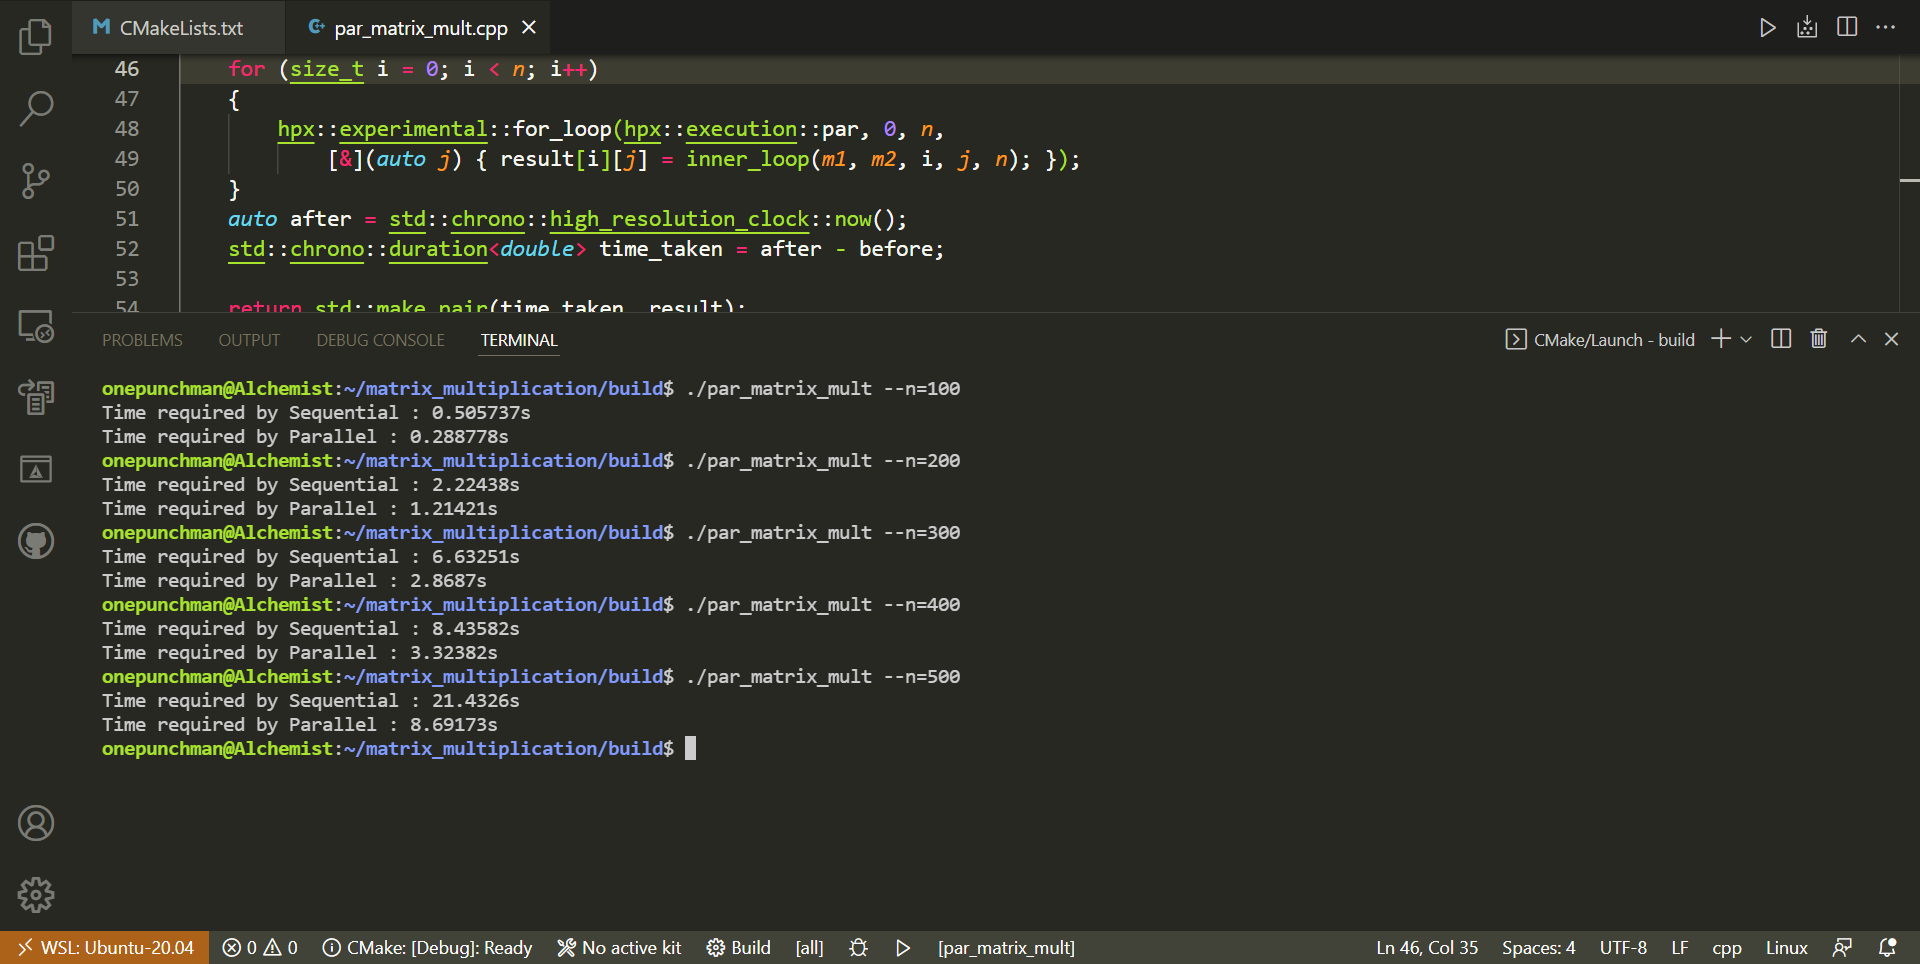This screenshot has height=964, width=1920.
Task: Open the terminal profile dropdown chevron
Action: (x=1746, y=339)
